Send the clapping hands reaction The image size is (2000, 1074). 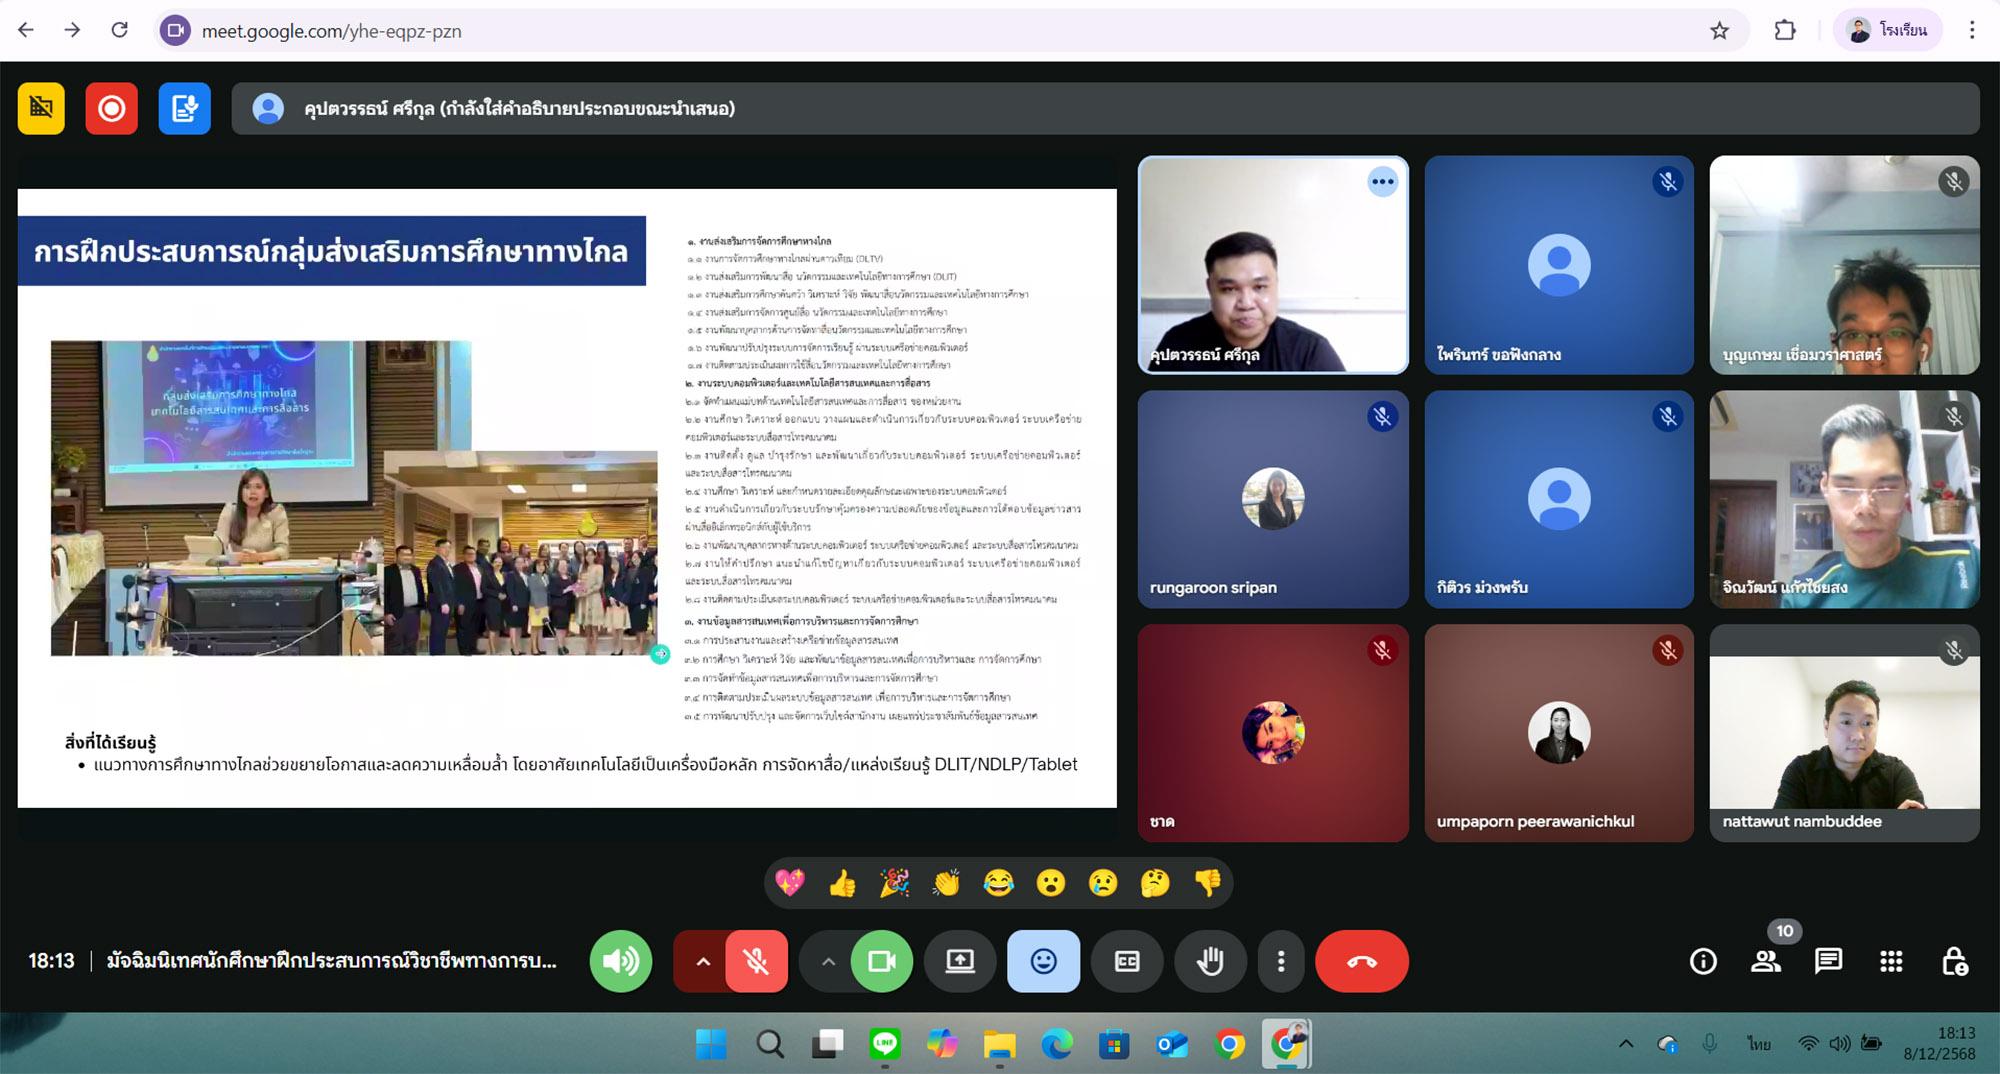pos(946,883)
